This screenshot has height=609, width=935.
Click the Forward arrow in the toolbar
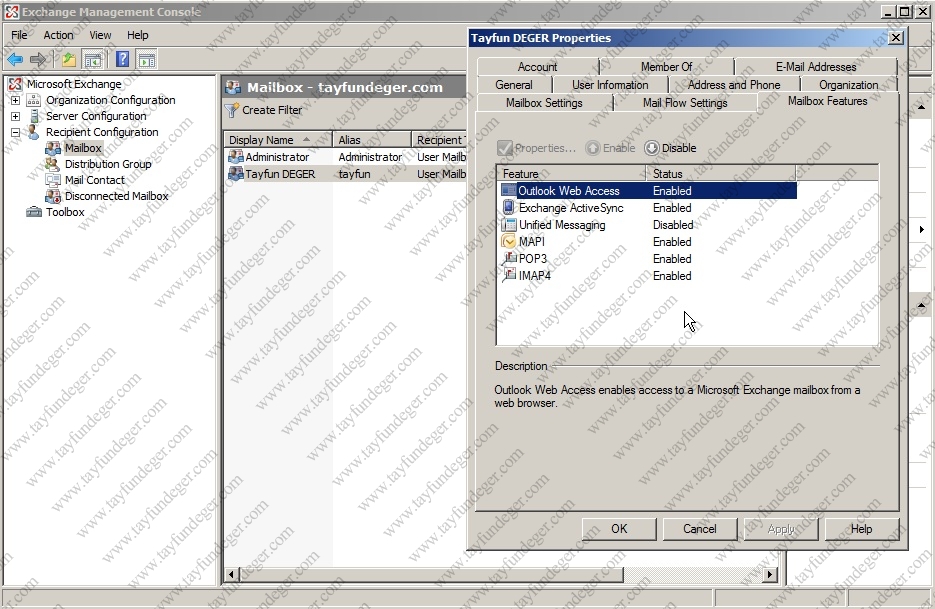38,59
